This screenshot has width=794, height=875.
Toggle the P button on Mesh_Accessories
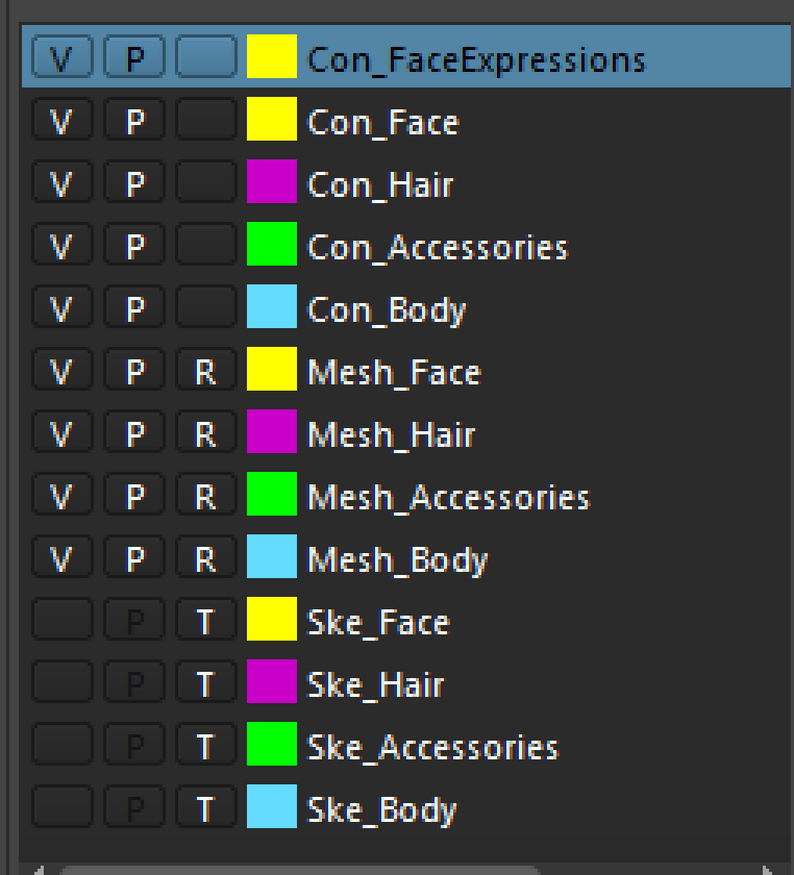point(134,495)
